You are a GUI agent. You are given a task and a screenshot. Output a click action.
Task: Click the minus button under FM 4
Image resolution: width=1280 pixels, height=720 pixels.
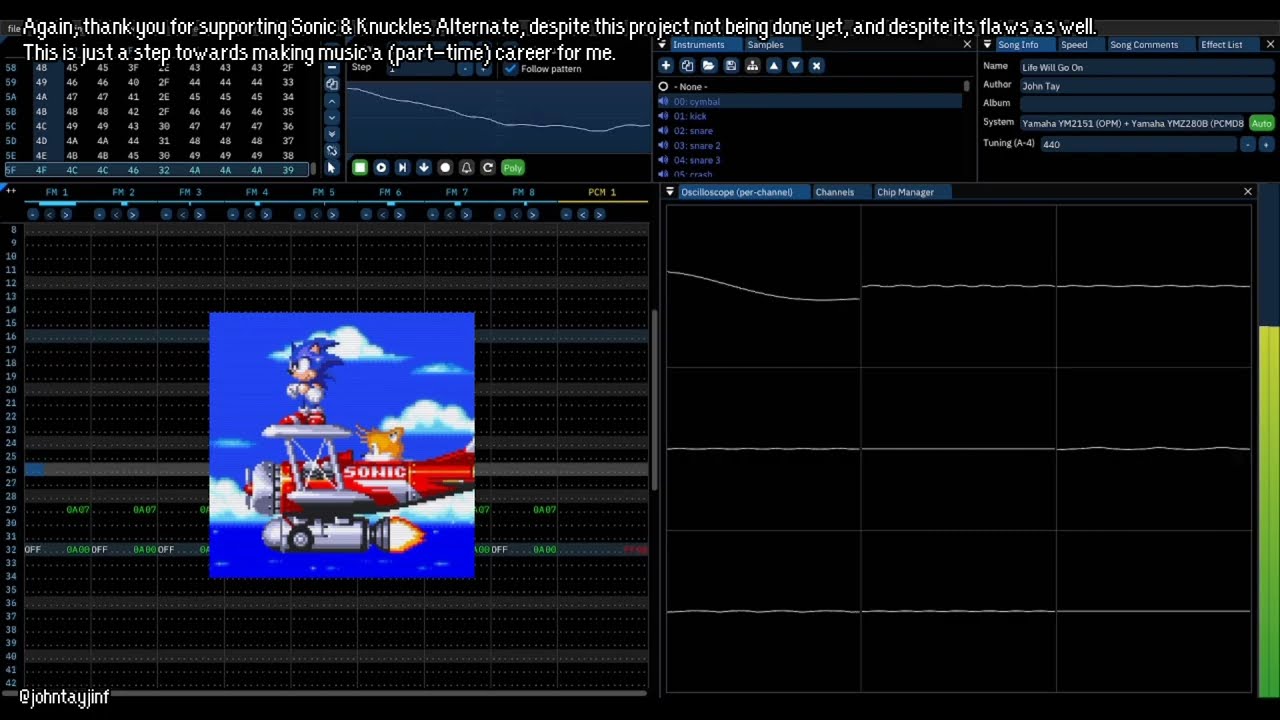pyautogui.click(x=233, y=214)
